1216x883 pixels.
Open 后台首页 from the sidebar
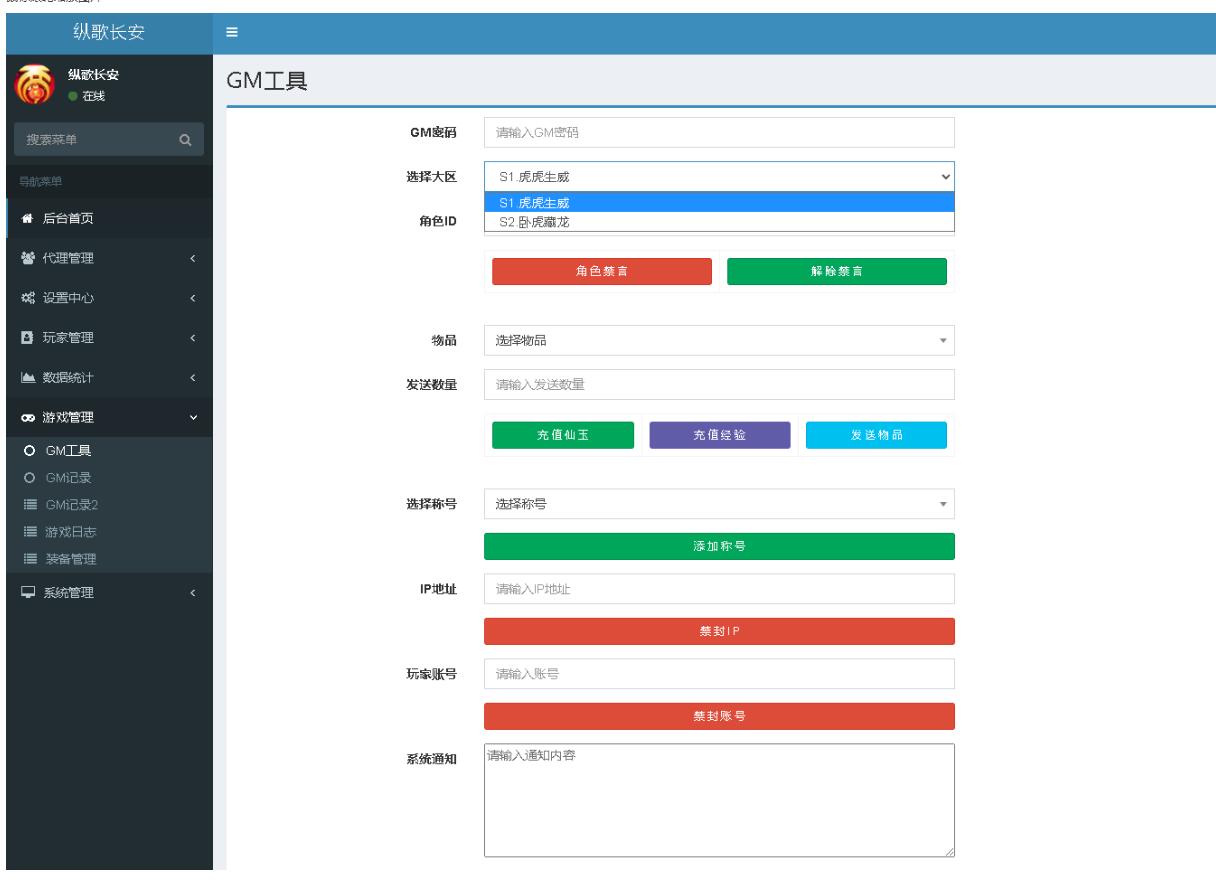(x=70, y=218)
